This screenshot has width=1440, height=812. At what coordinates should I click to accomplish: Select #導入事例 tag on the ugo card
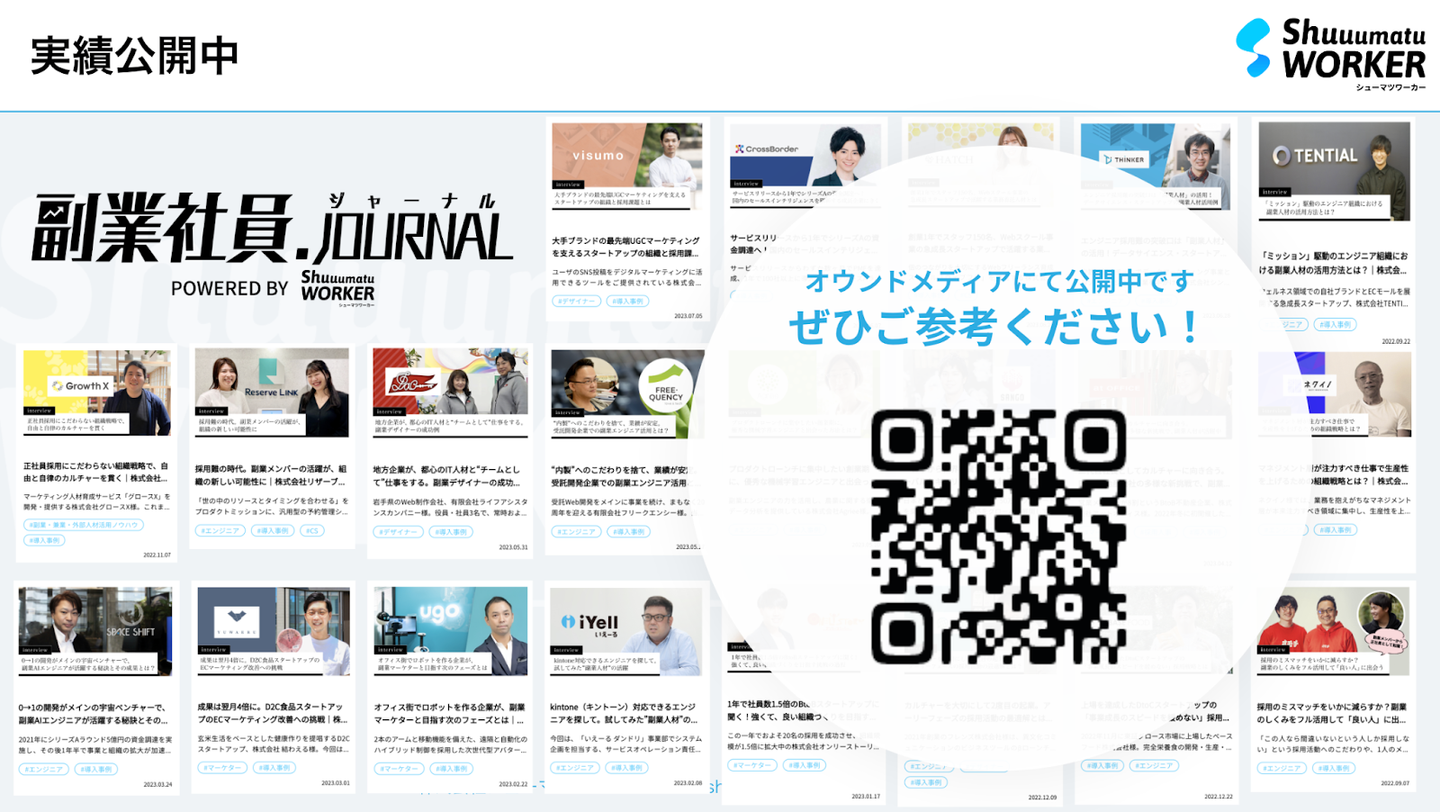click(x=451, y=768)
